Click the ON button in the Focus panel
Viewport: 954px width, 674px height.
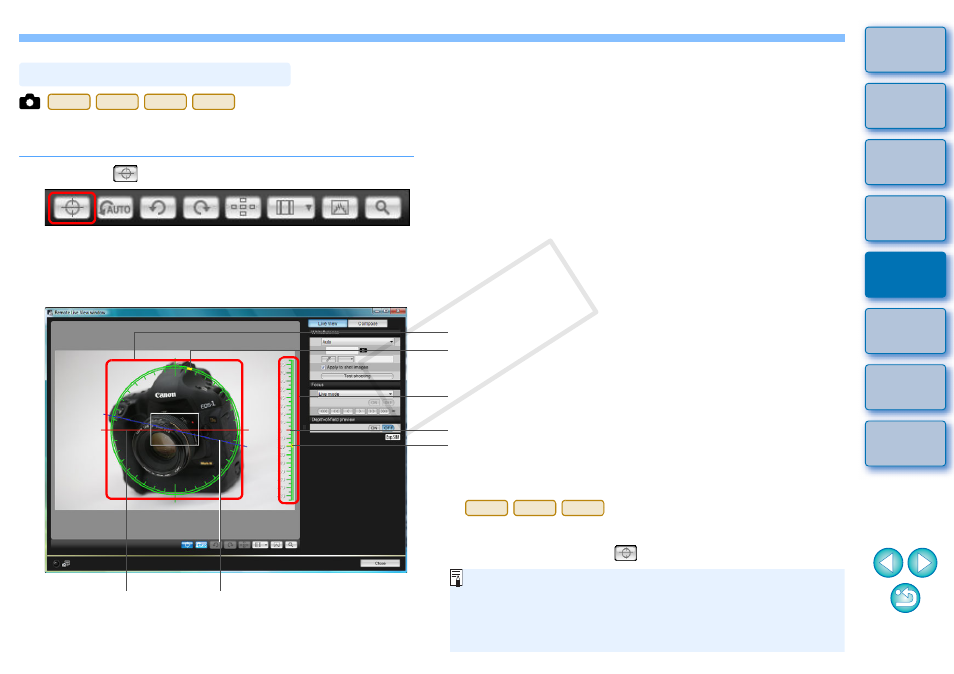tap(374, 403)
